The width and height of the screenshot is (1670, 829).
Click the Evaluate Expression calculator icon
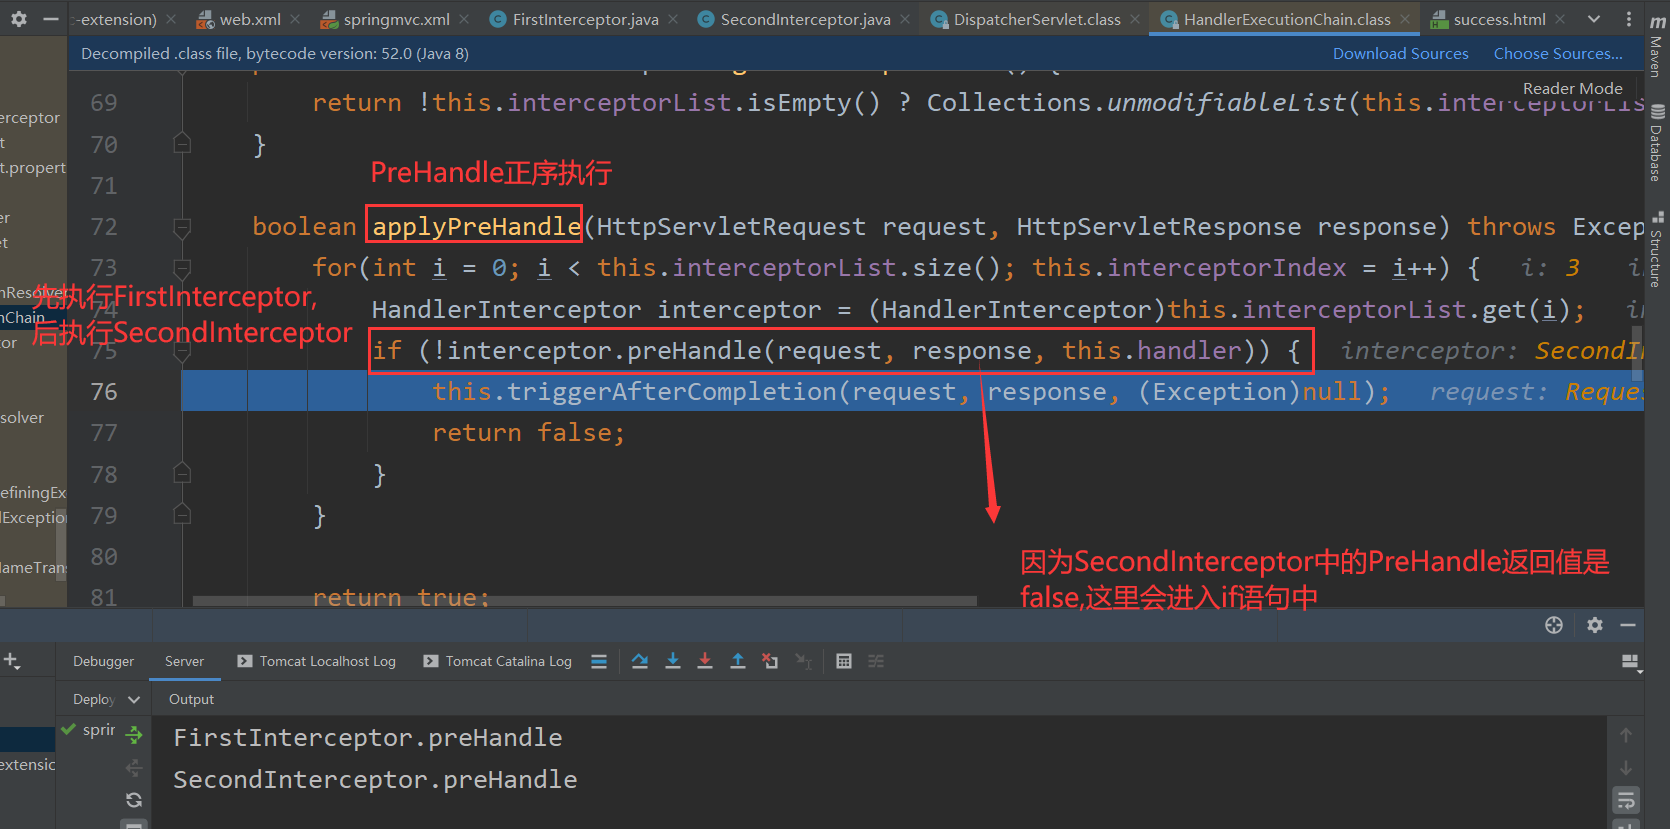coord(844,661)
